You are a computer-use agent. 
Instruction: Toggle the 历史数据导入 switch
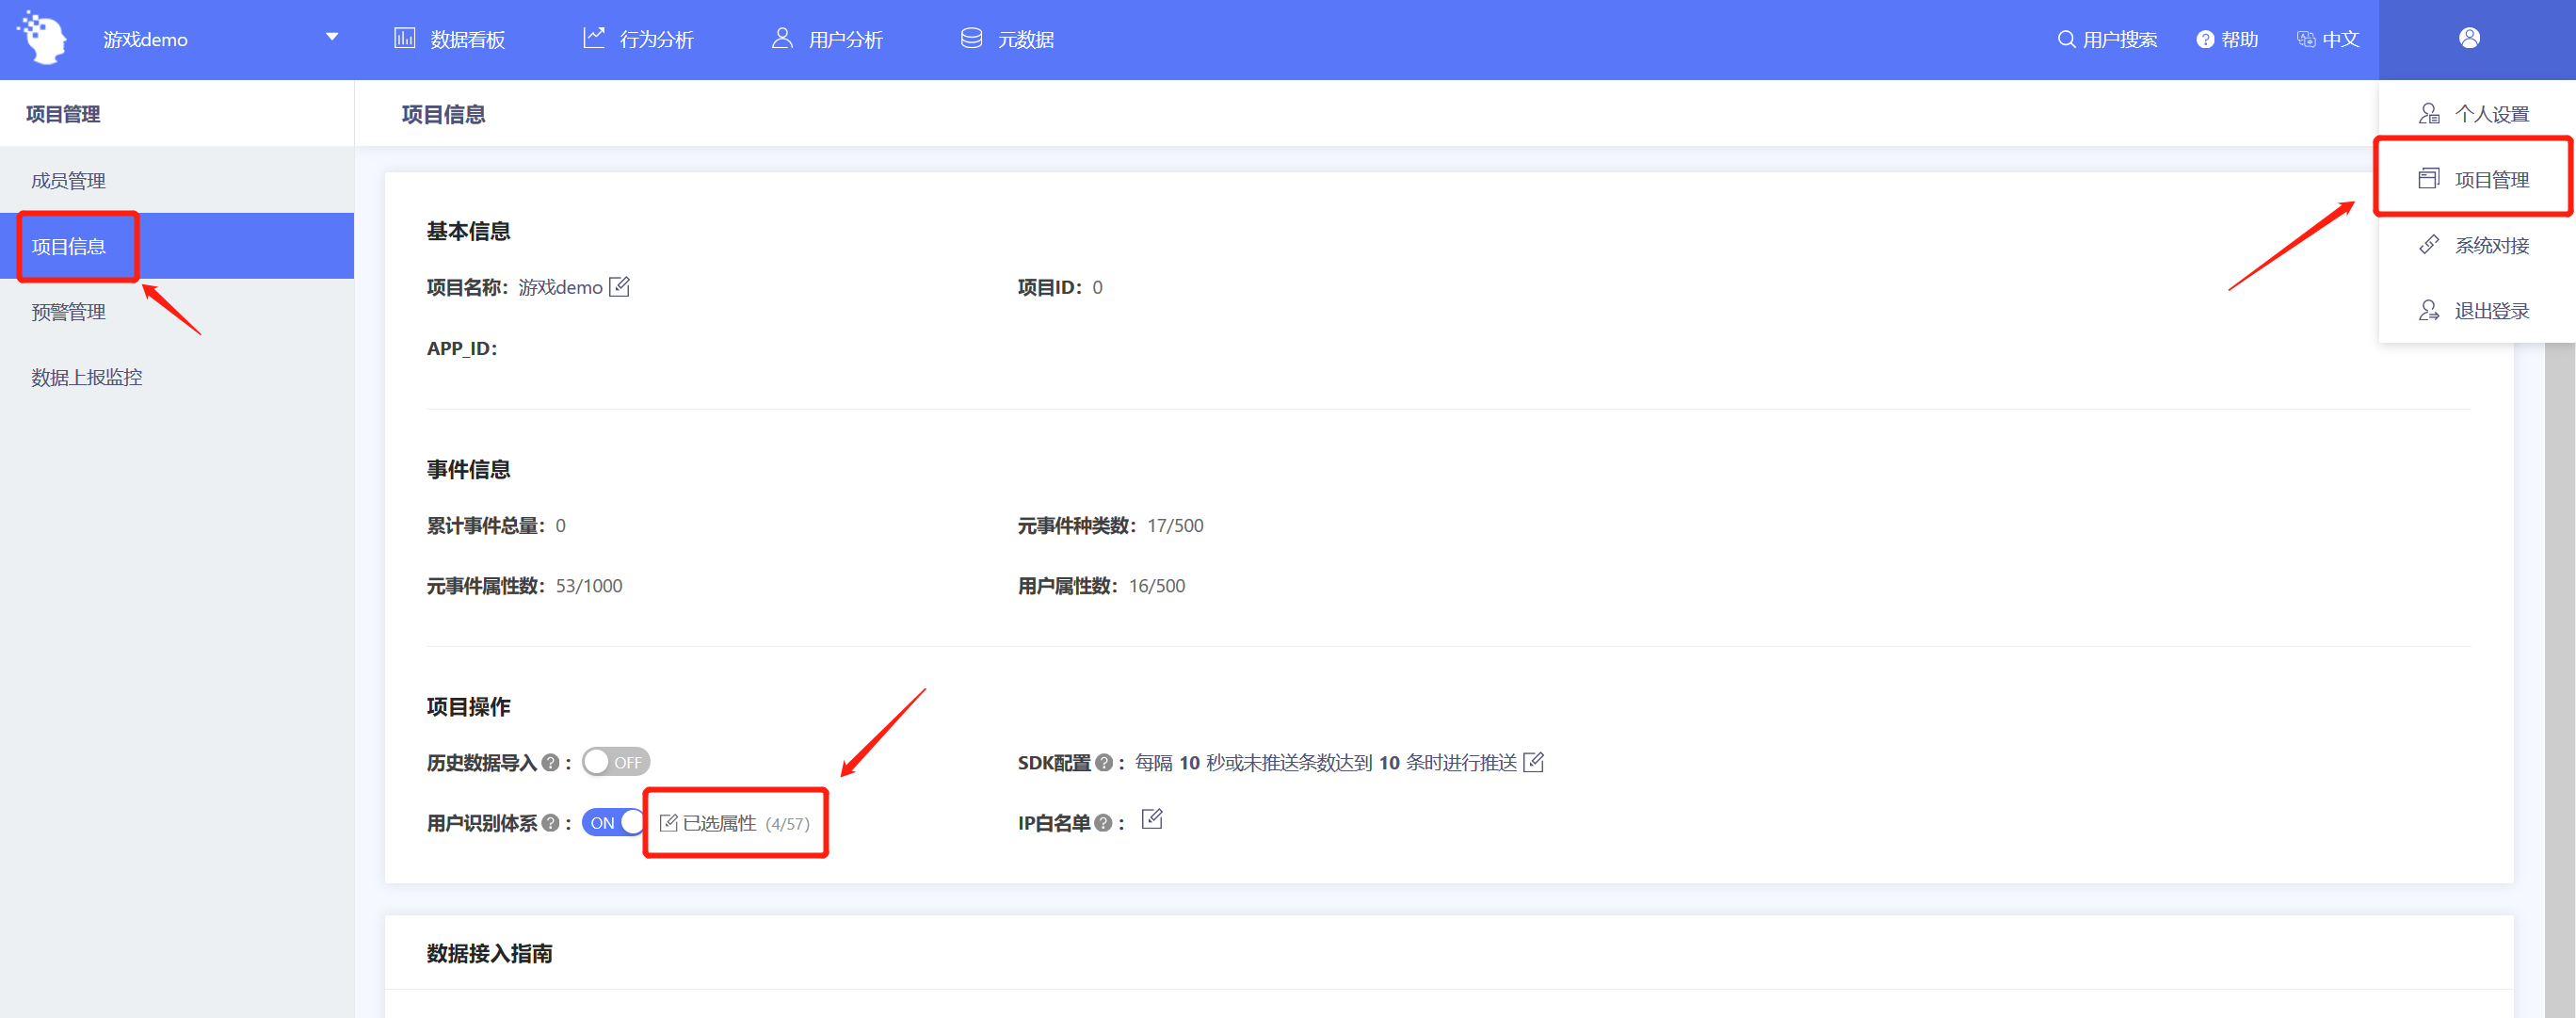point(616,762)
